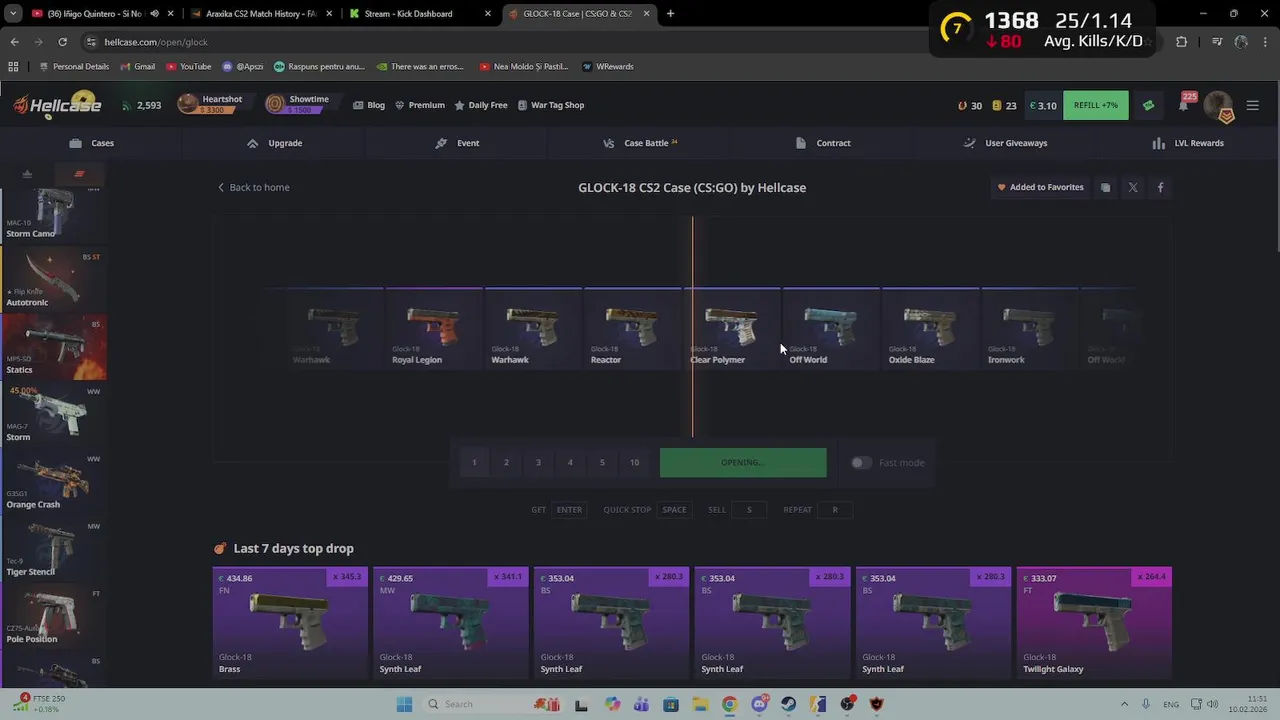Click the green icon button beside REFILL
1280x720 pixels.
click(1148, 105)
